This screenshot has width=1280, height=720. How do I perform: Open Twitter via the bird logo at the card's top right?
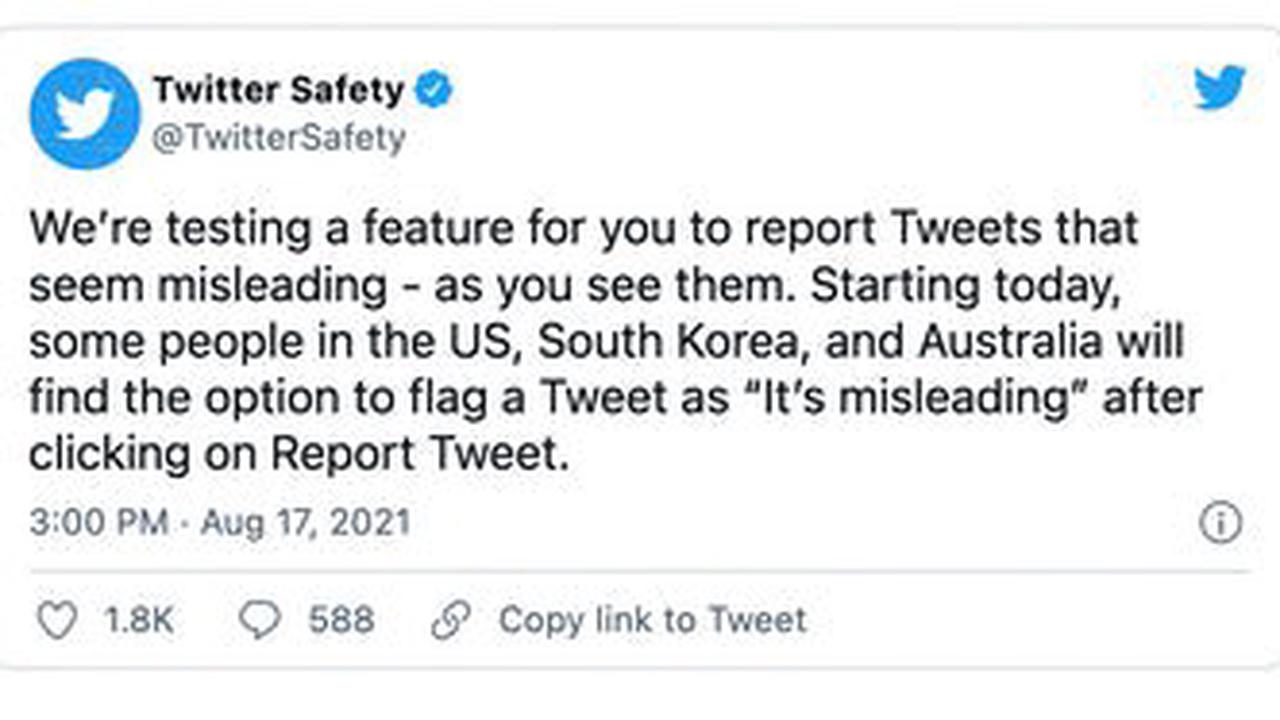1220,88
